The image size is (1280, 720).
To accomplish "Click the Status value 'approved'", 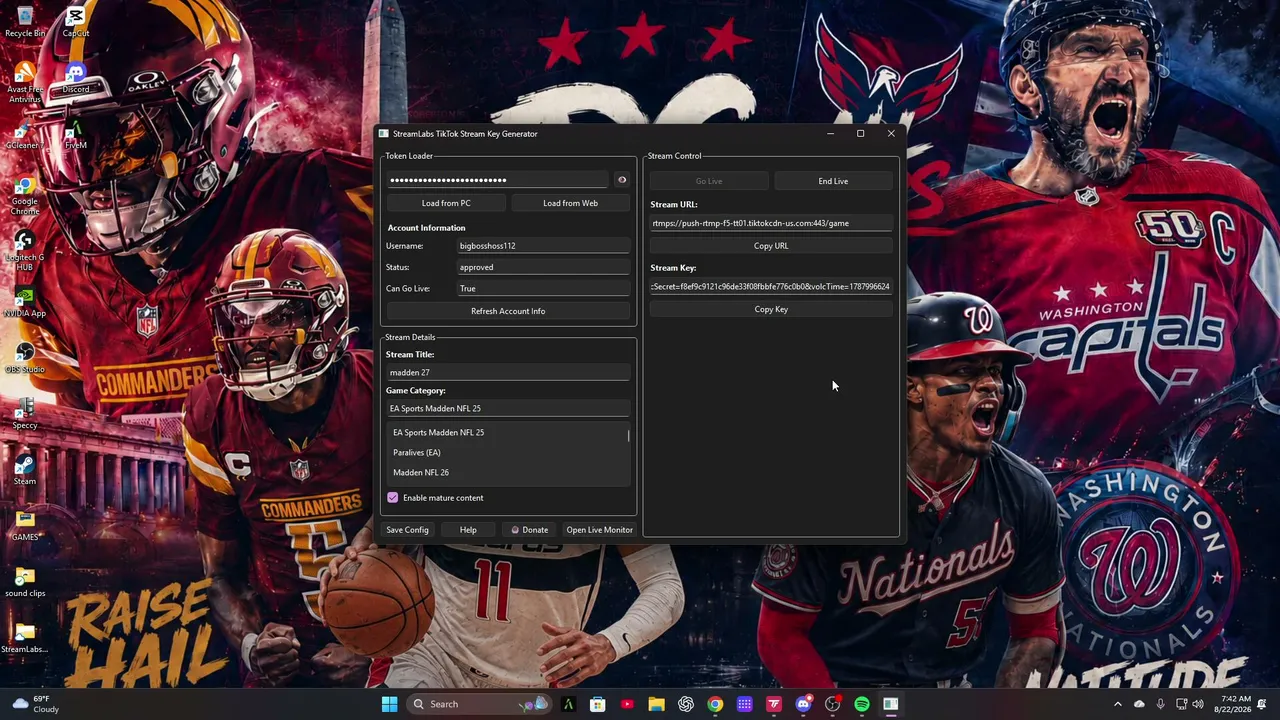I will [x=543, y=268].
